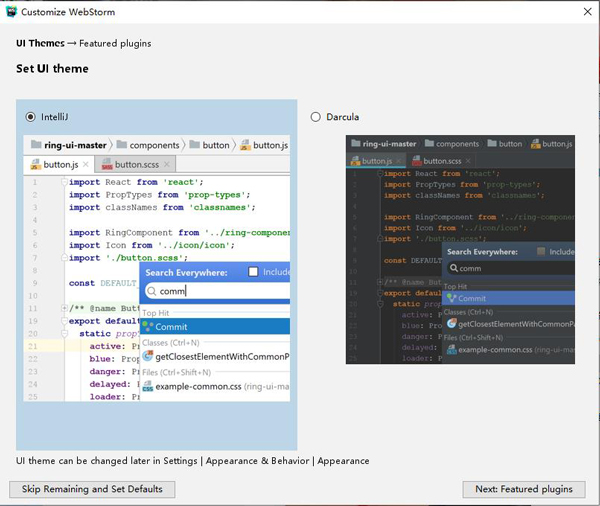This screenshot has height=506, width=600.
Task: Expand the folded comment on line 11 Darcula preview
Action: 380,282
